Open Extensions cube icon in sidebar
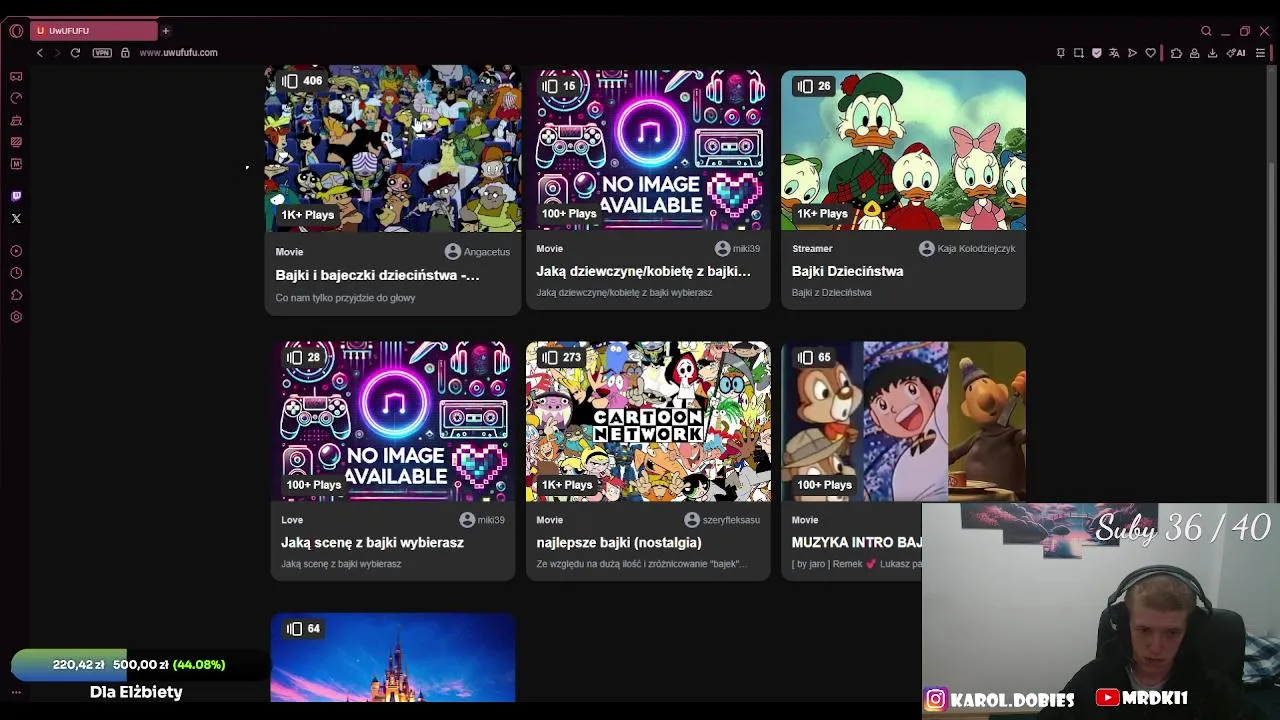Image resolution: width=1280 pixels, height=720 pixels. [x=16, y=295]
